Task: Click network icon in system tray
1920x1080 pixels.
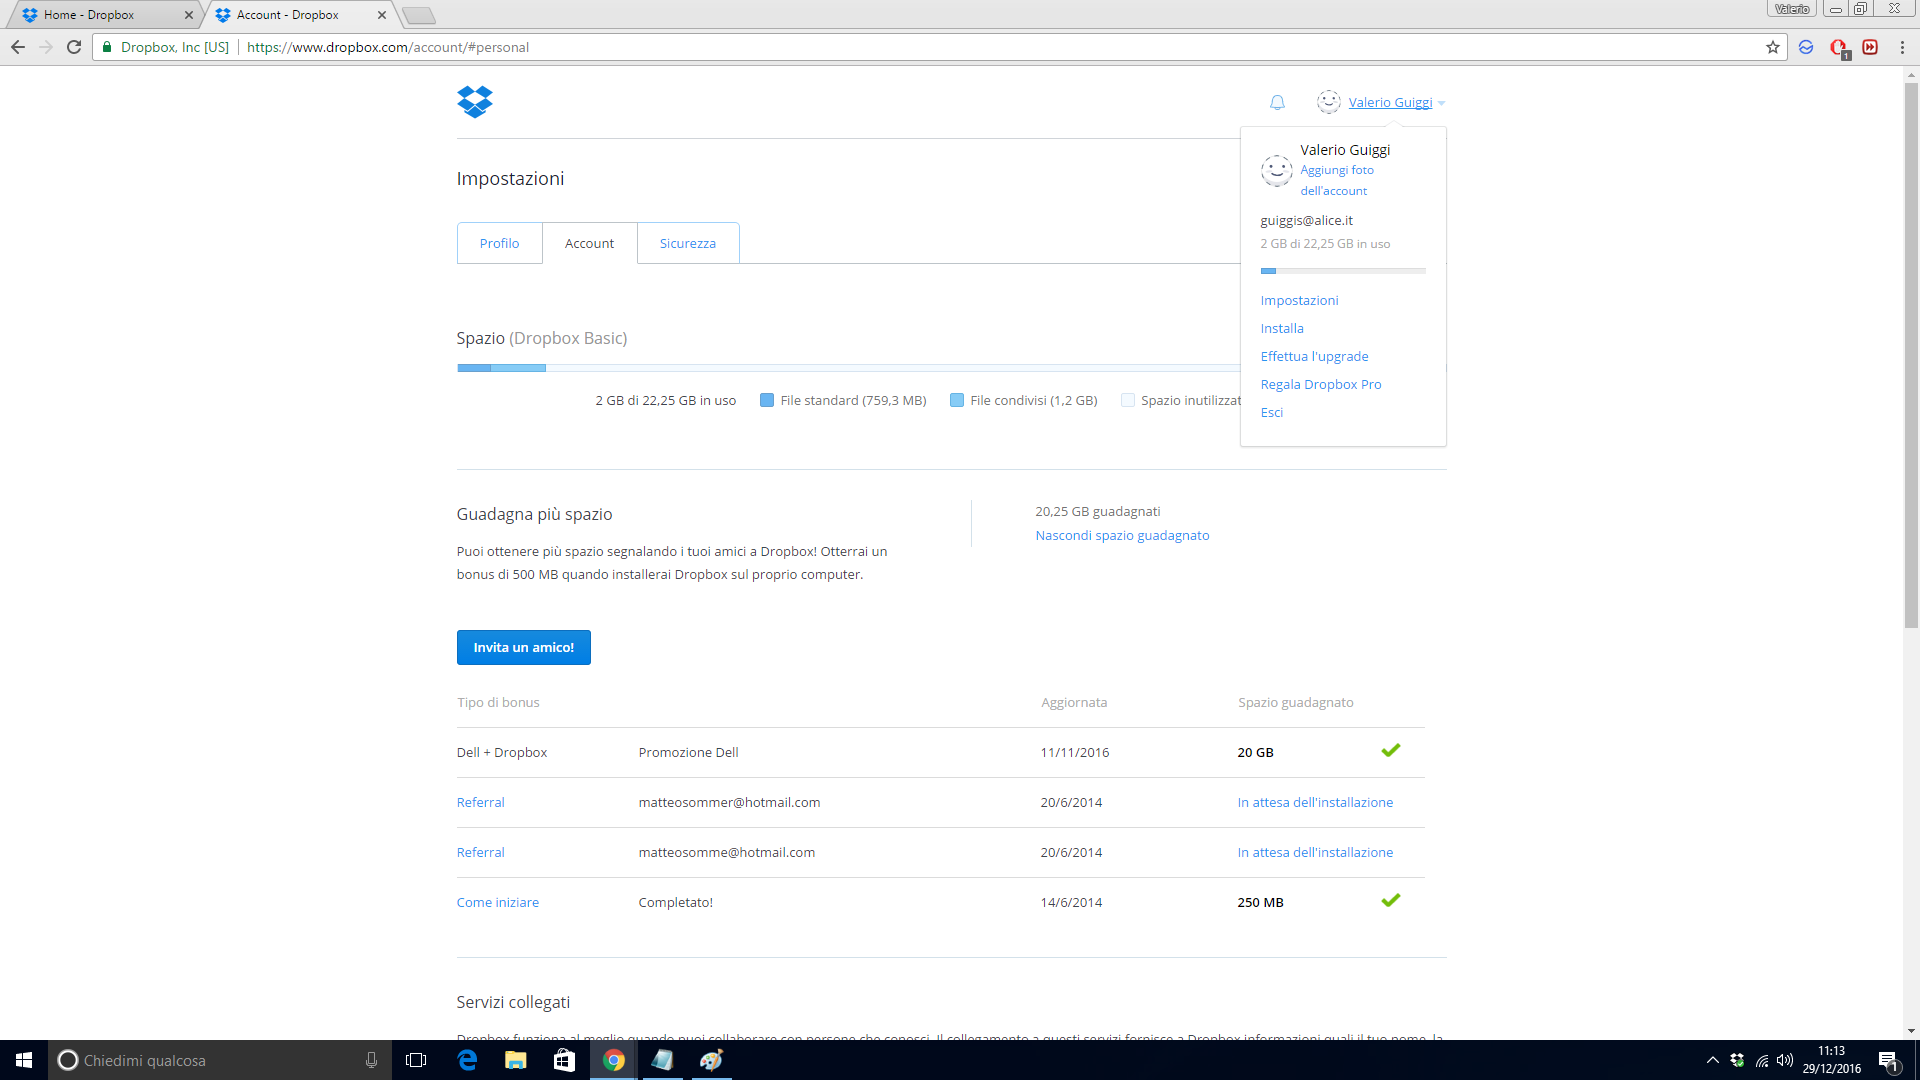Action: coord(1761,1060)
